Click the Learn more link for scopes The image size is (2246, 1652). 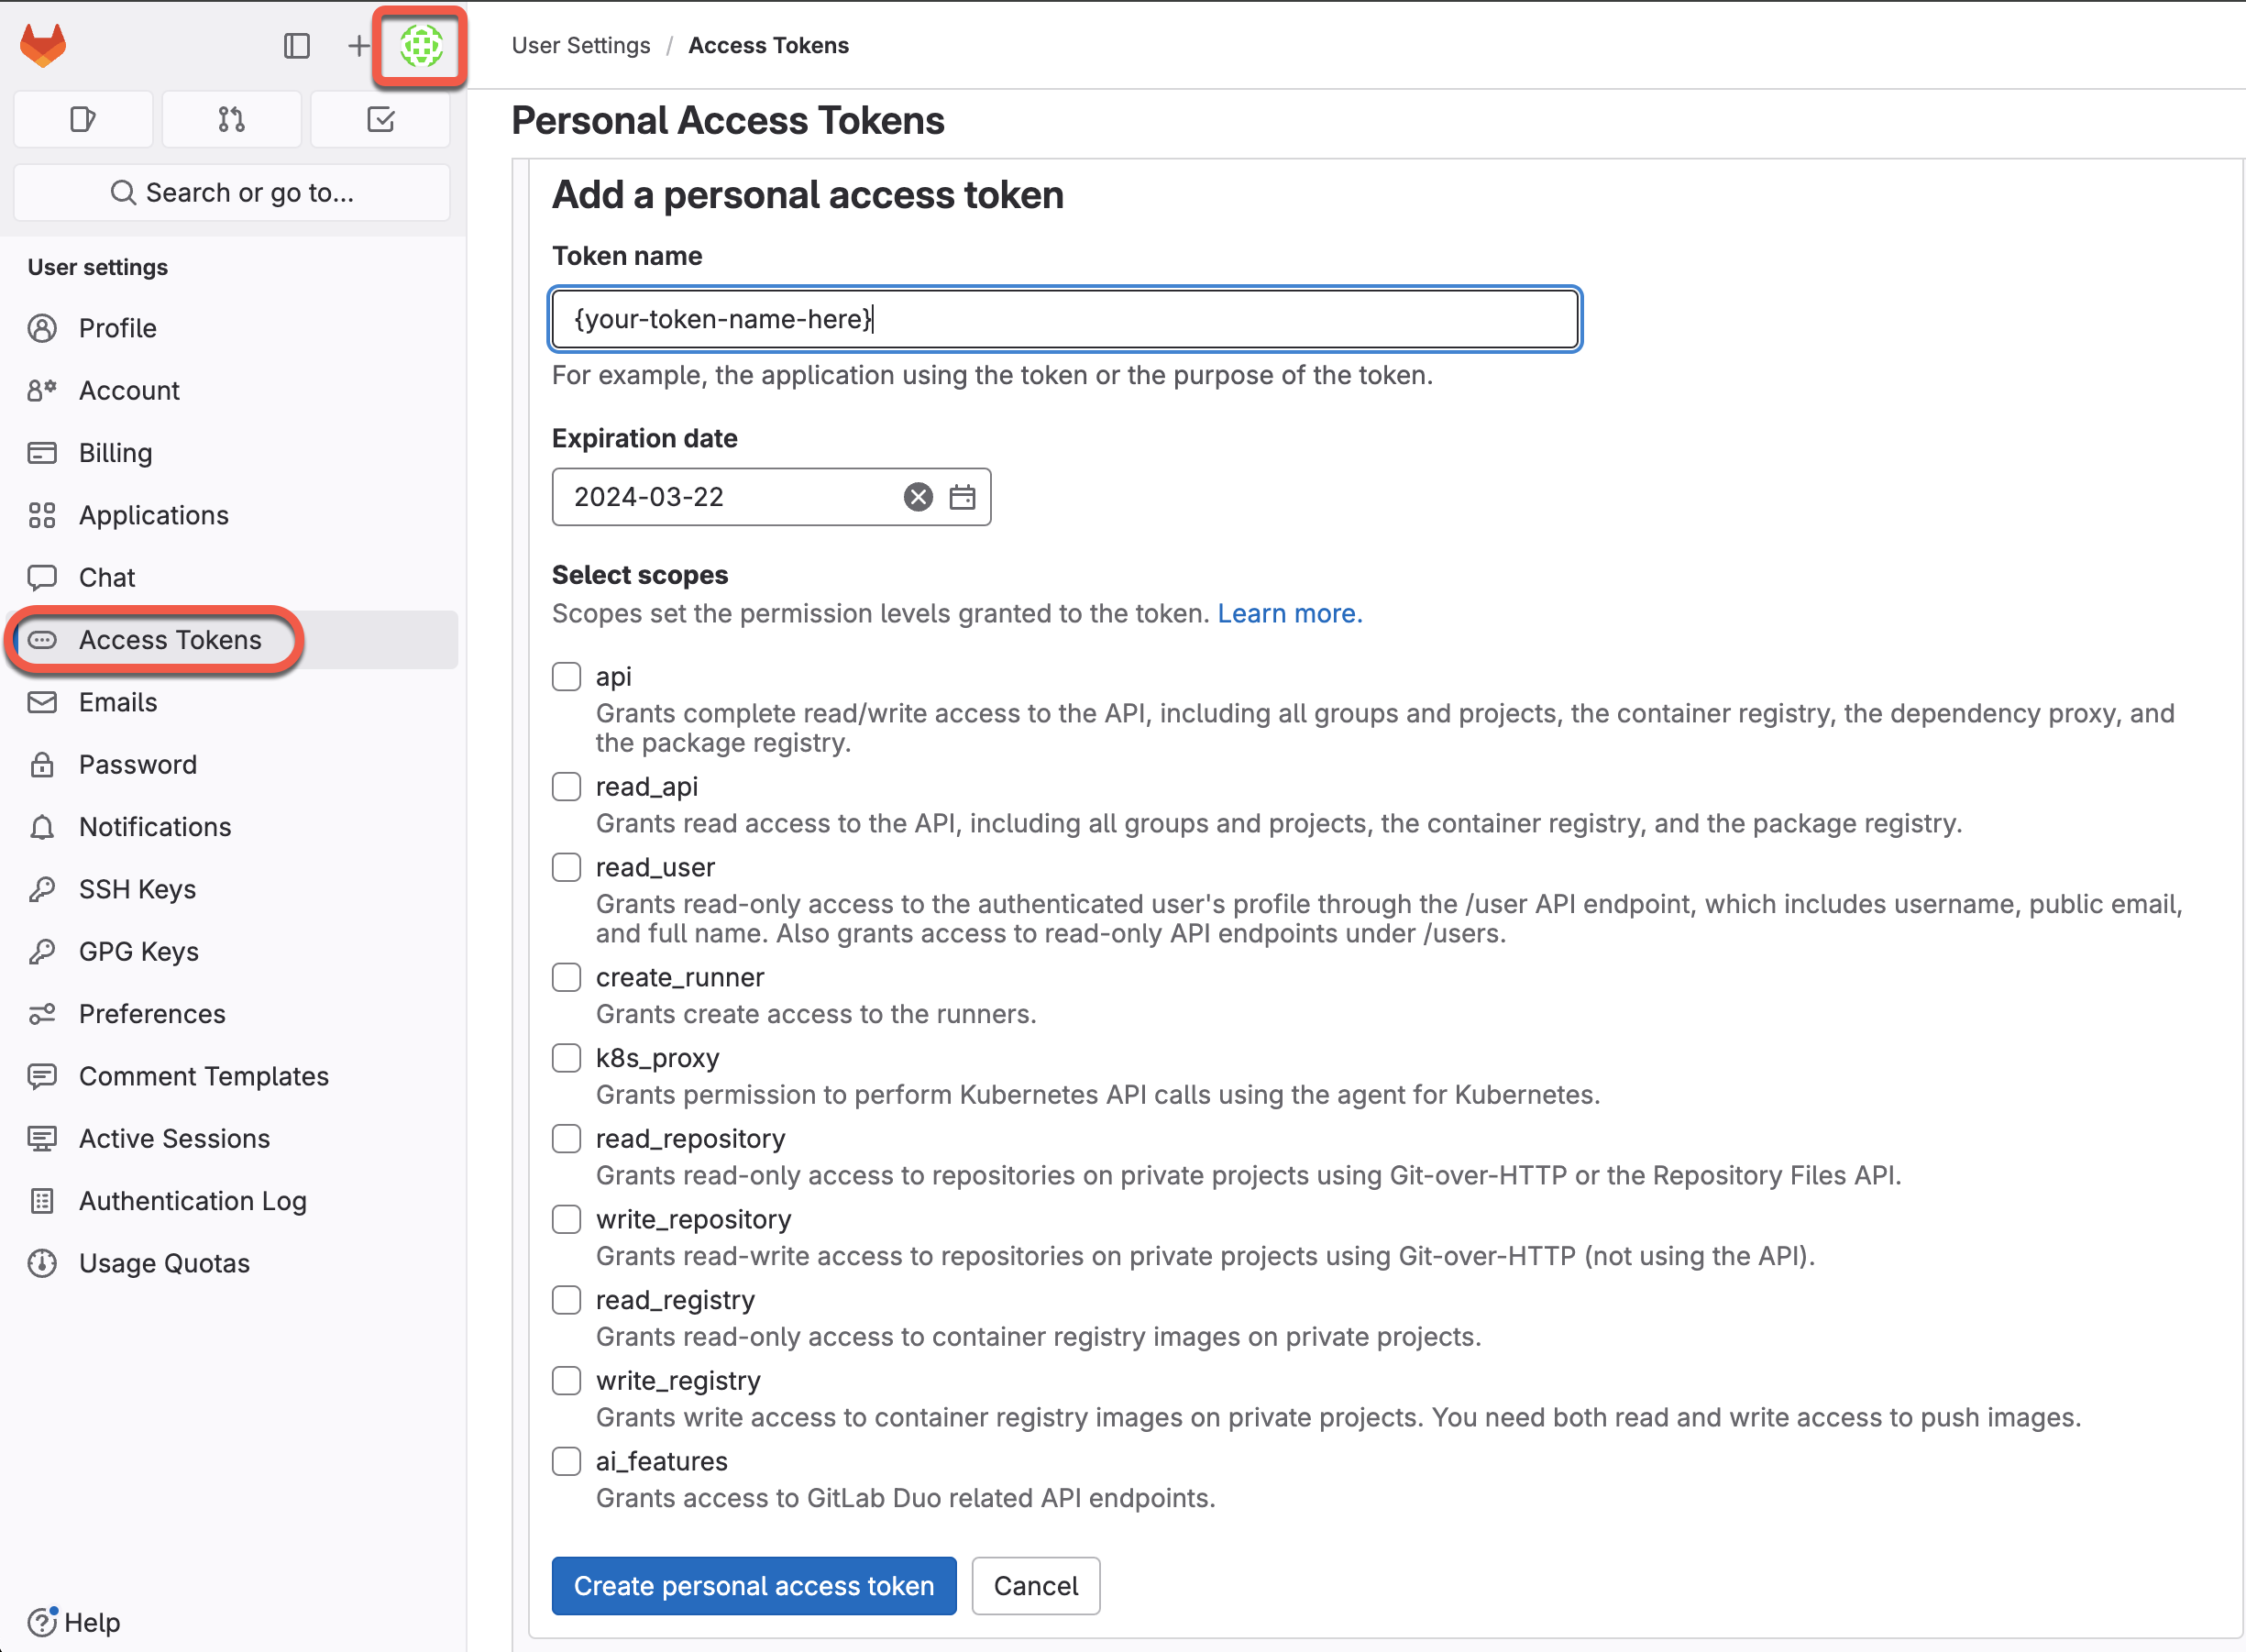(1289, 612)
